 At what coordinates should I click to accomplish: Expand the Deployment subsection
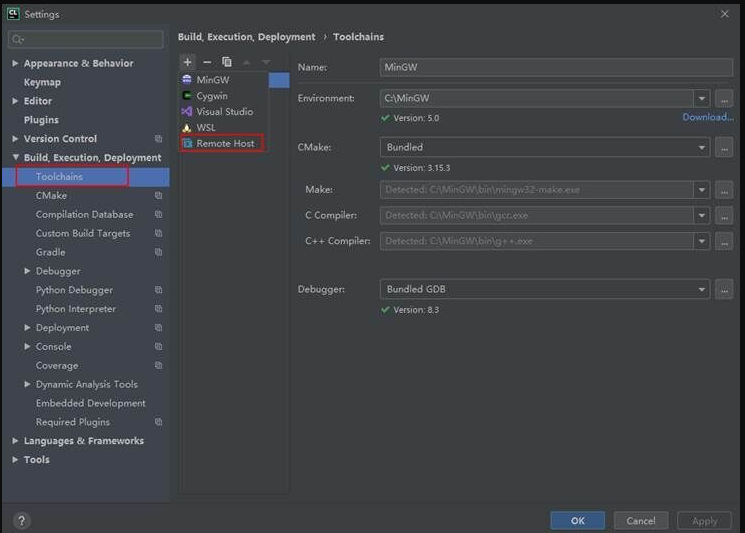point(27,328)
